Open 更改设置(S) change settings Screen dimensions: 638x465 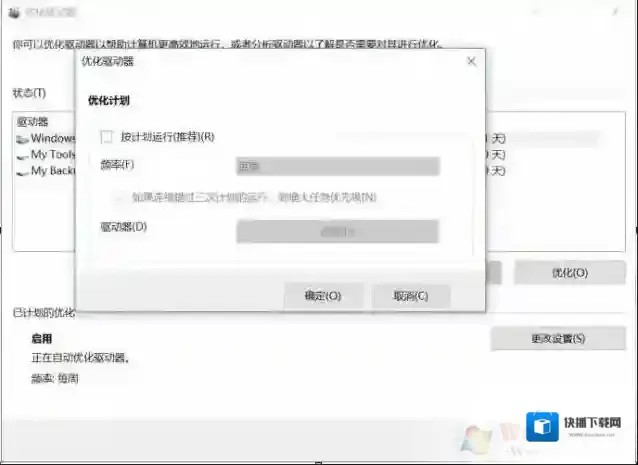point(557,338)
